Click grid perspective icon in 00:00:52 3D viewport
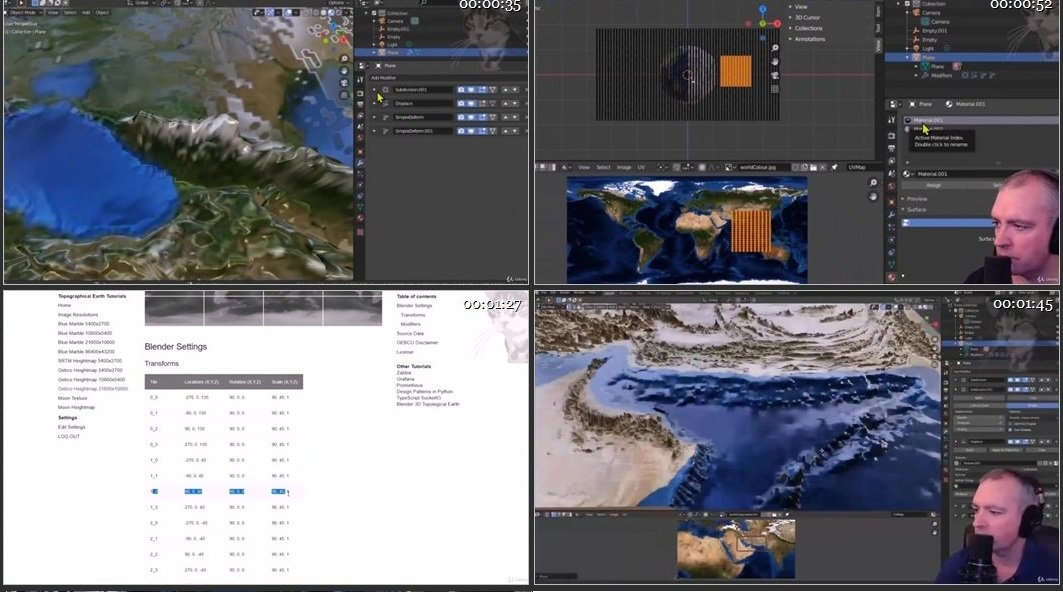This screenshot has height=592, width=1063. [775, 89]
